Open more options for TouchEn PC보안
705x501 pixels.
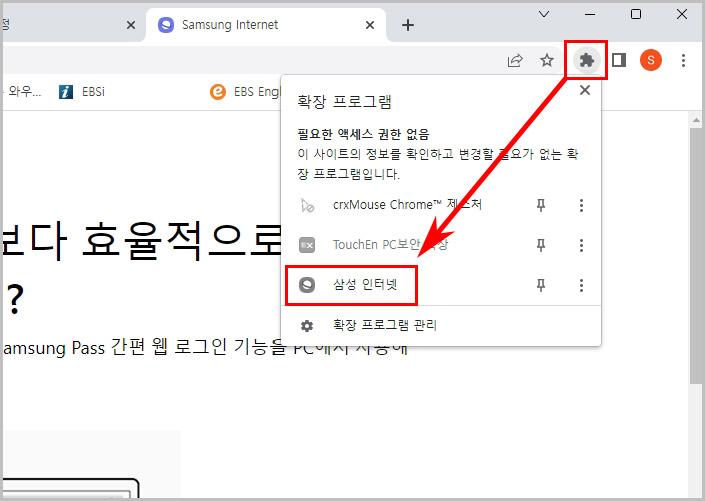click(581, 245)
